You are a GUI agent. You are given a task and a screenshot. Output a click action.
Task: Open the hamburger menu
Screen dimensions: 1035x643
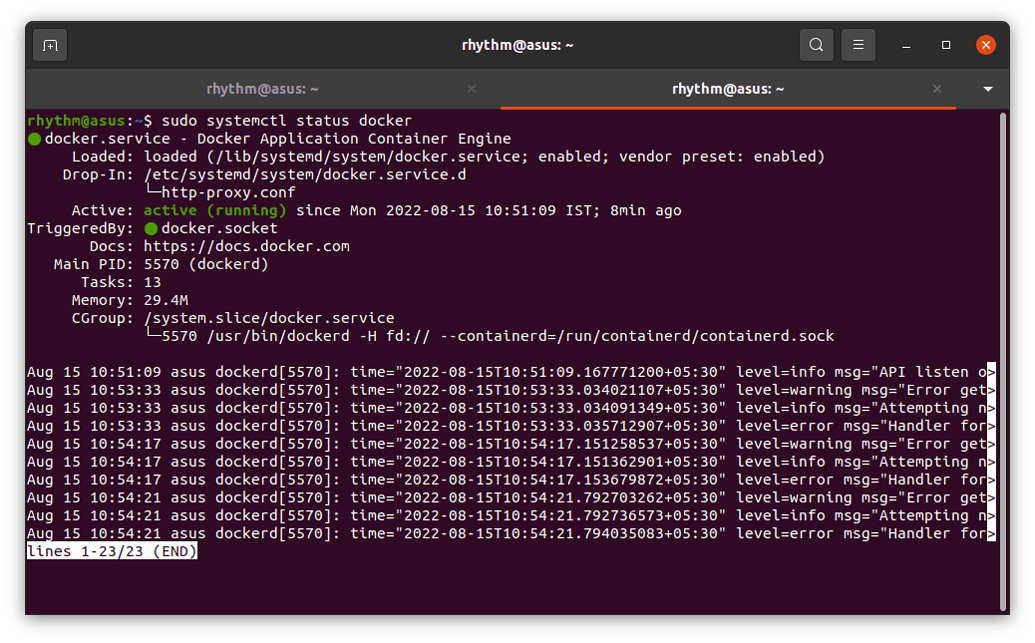(x=858, y=45)
